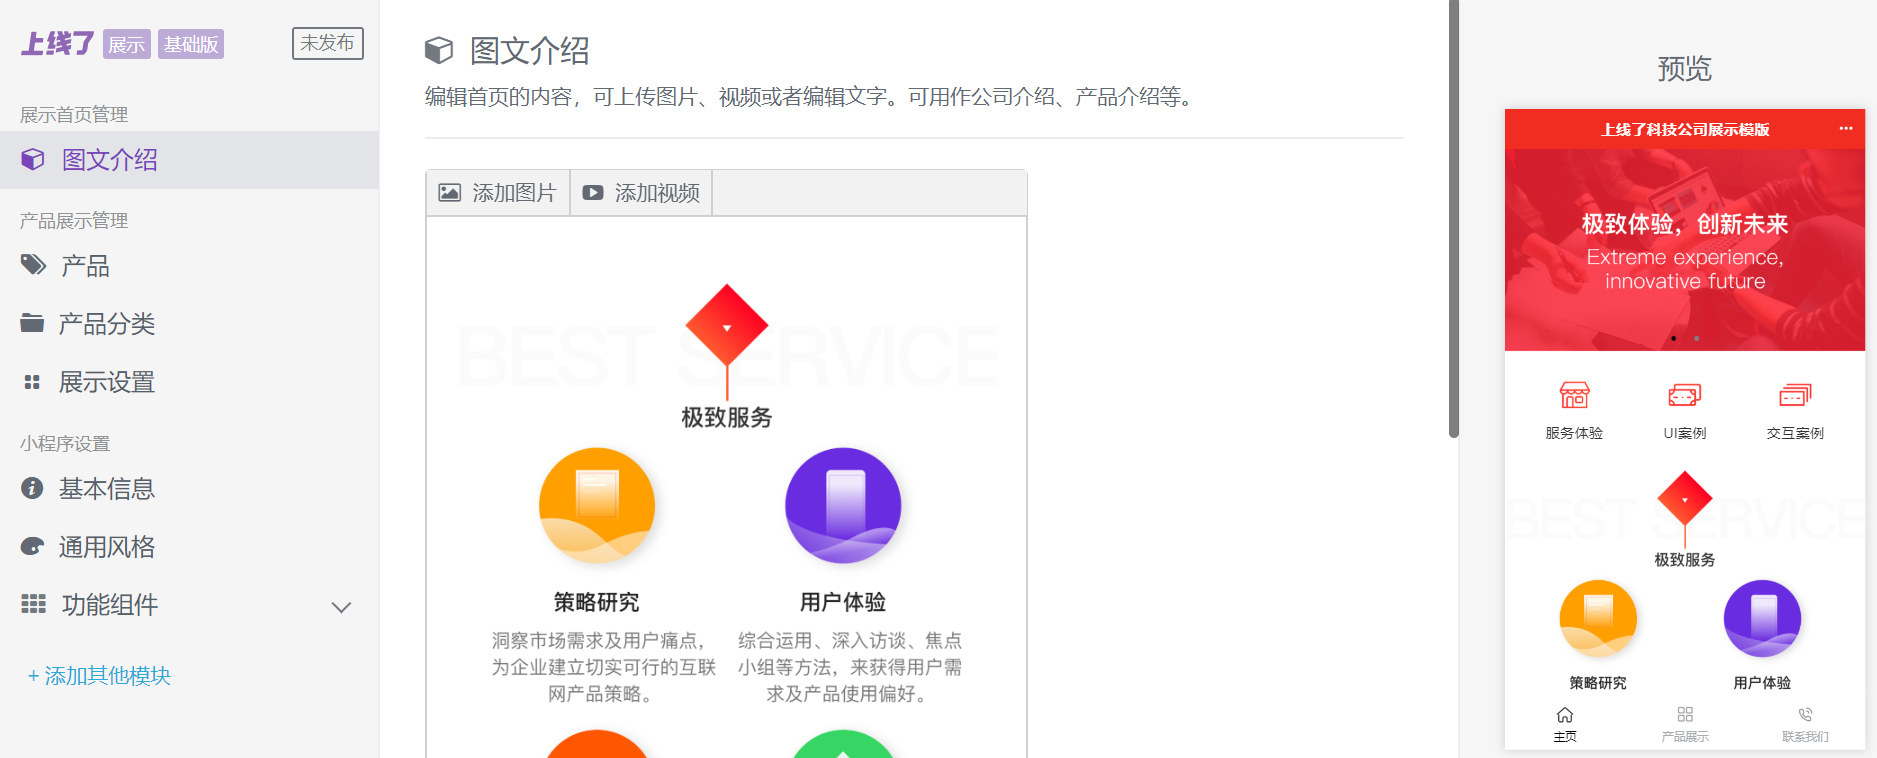This screenshot has height=758, width=1877.
Task: Click the + 添加其他模块 link
Action: pos(99,676)
